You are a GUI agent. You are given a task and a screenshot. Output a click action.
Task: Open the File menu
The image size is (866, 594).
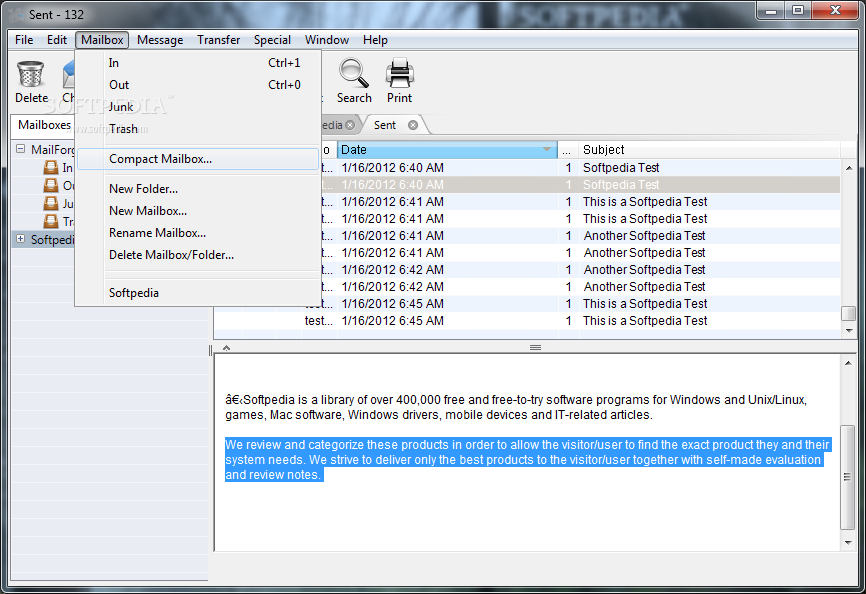pos(24,40)
